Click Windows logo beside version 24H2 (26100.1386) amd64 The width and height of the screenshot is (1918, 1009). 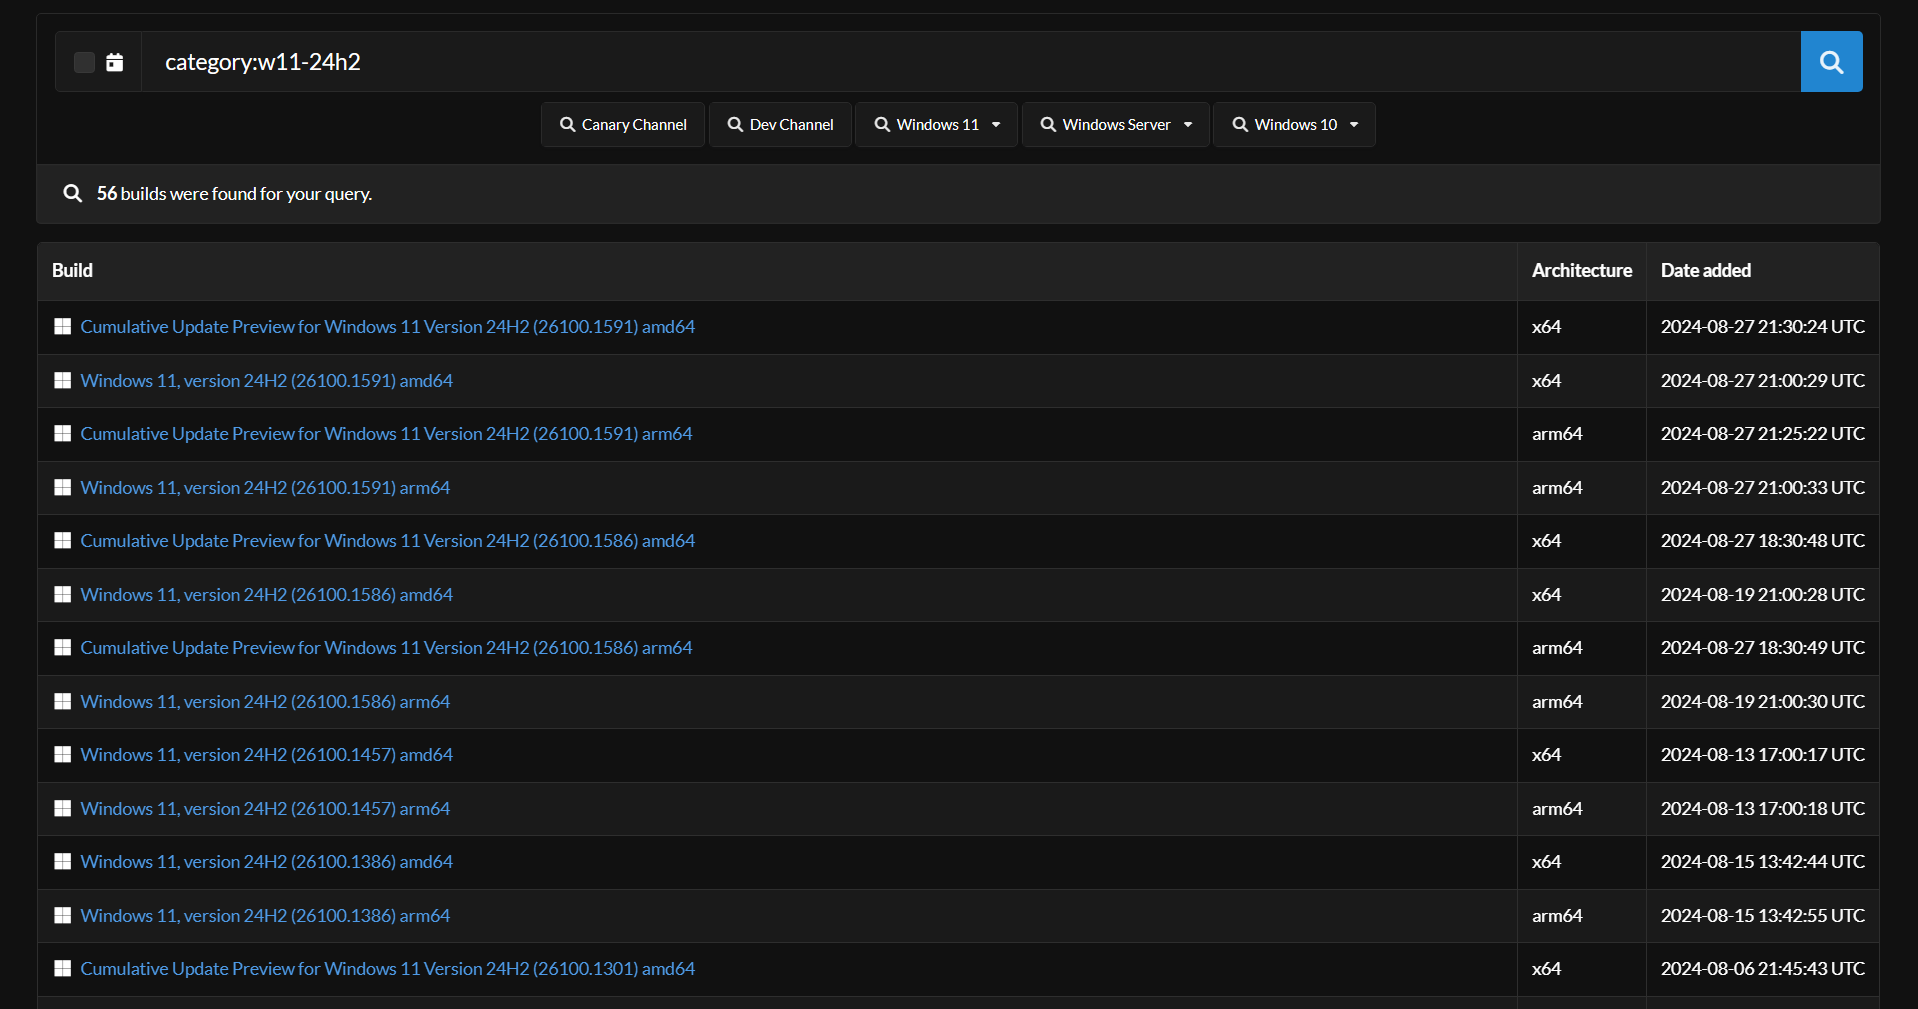tap(63, 862)
